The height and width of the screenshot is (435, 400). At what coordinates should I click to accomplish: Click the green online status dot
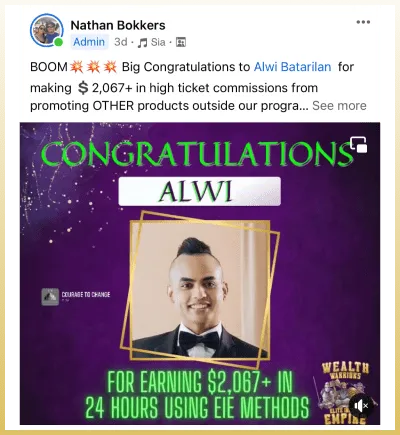click(x=59, y=42)
